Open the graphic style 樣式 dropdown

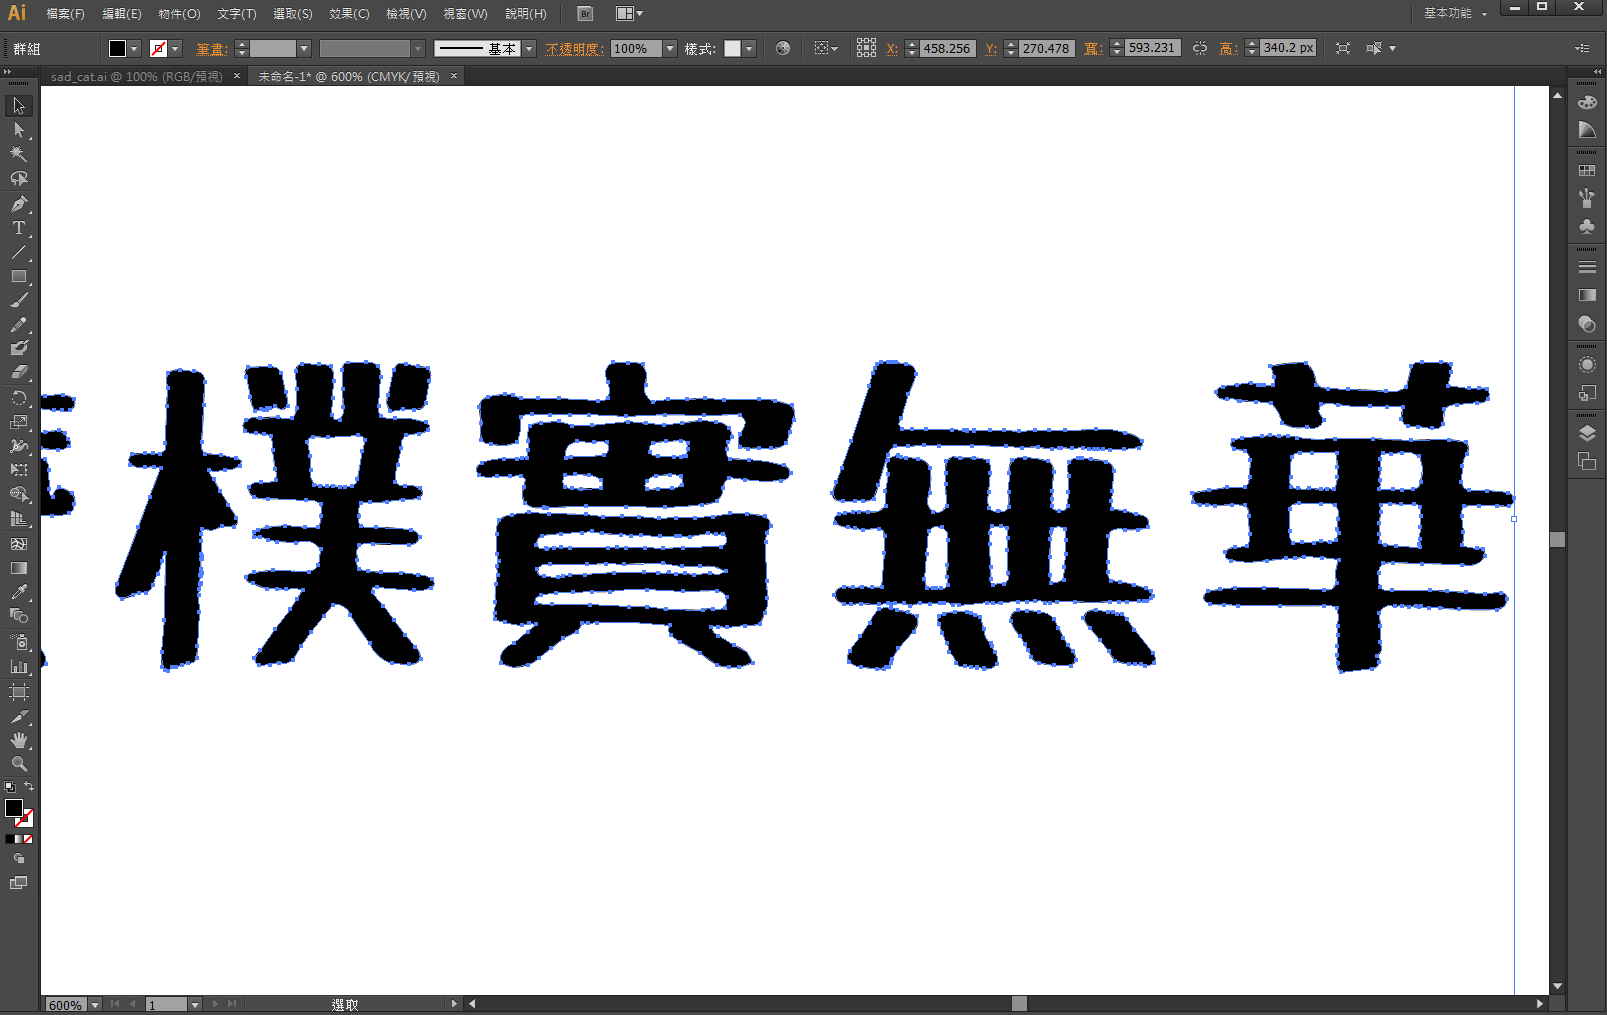point(749,48)
